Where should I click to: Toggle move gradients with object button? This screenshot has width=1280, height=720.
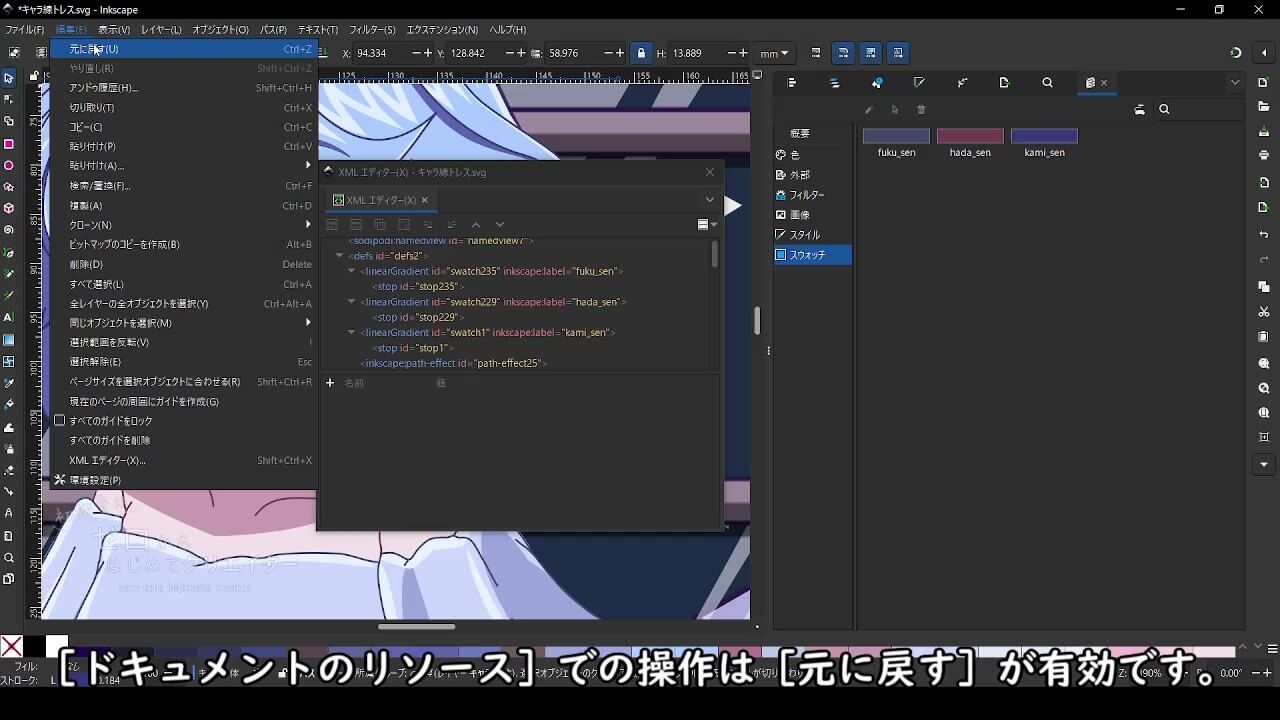(871, 53)
